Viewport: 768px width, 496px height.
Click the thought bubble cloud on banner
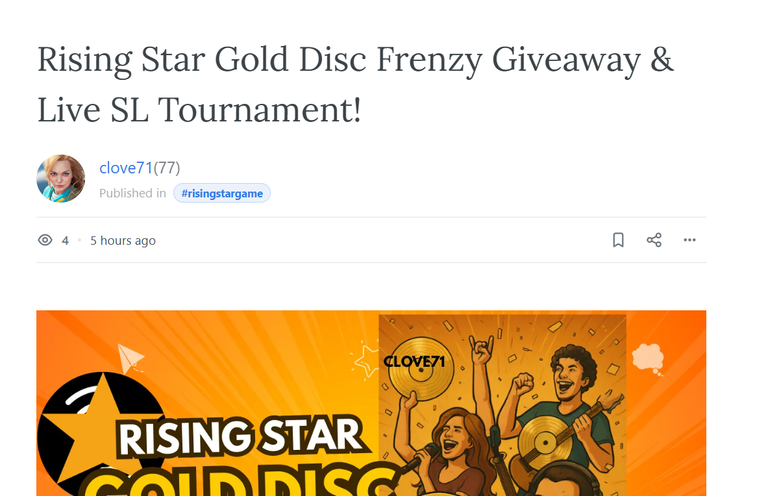click(648, 359)
